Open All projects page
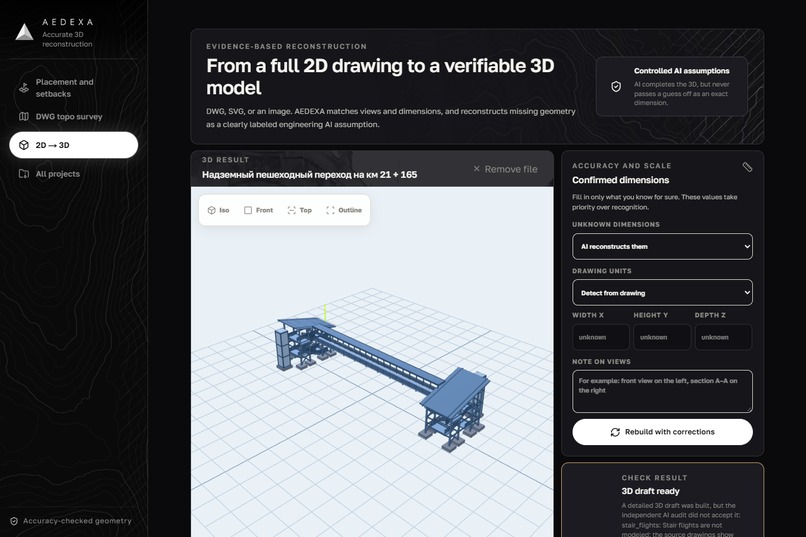 pyautogui.click(x=74, y=174)
